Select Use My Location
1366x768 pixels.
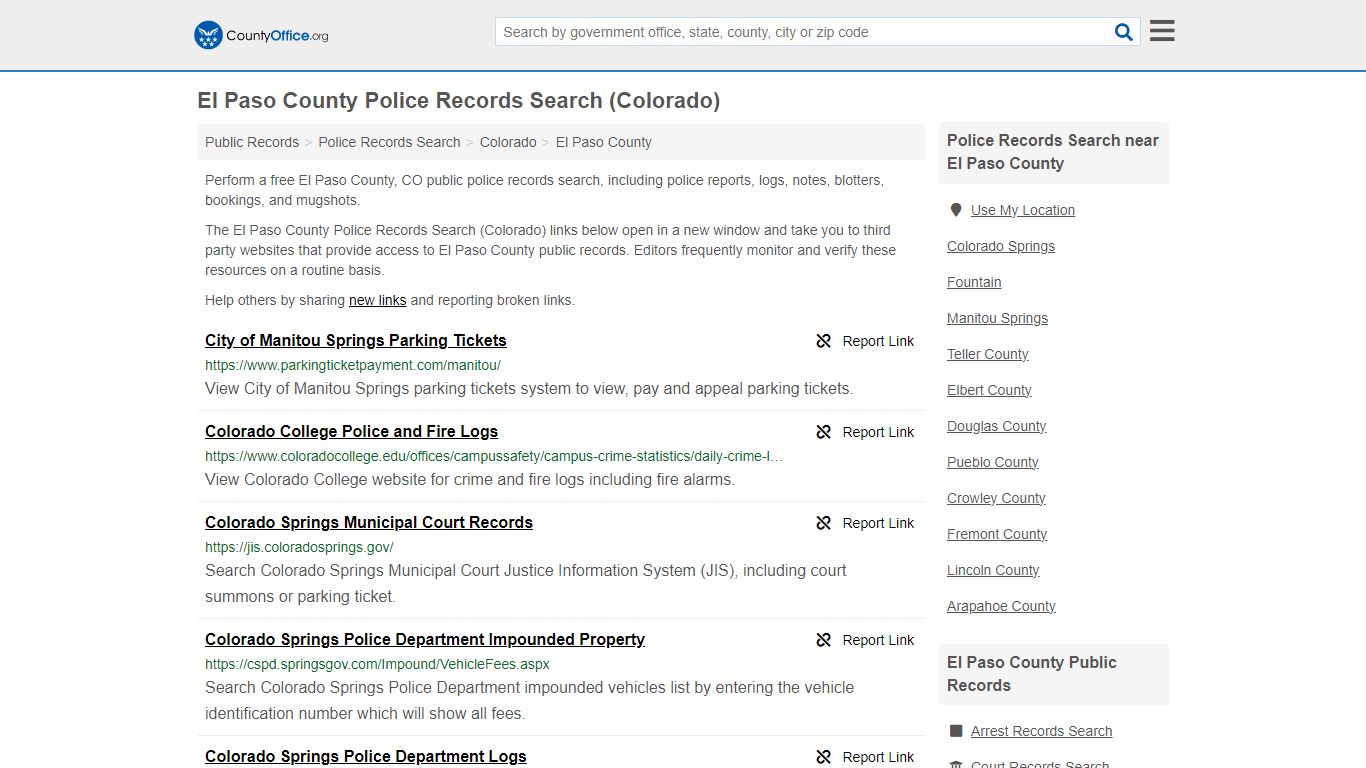coord(1023,210)
